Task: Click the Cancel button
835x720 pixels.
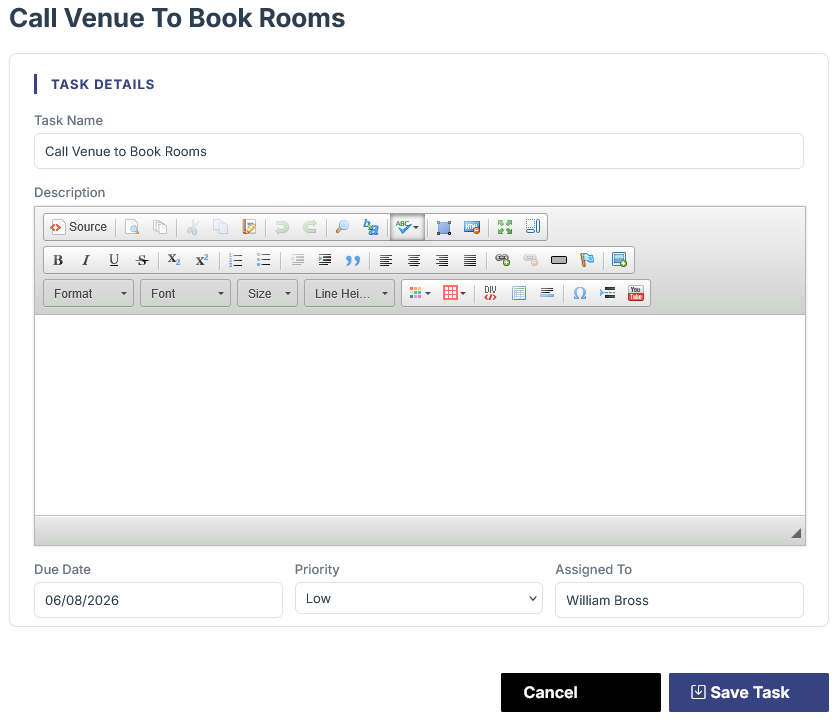Action: [x=580, y=692]
